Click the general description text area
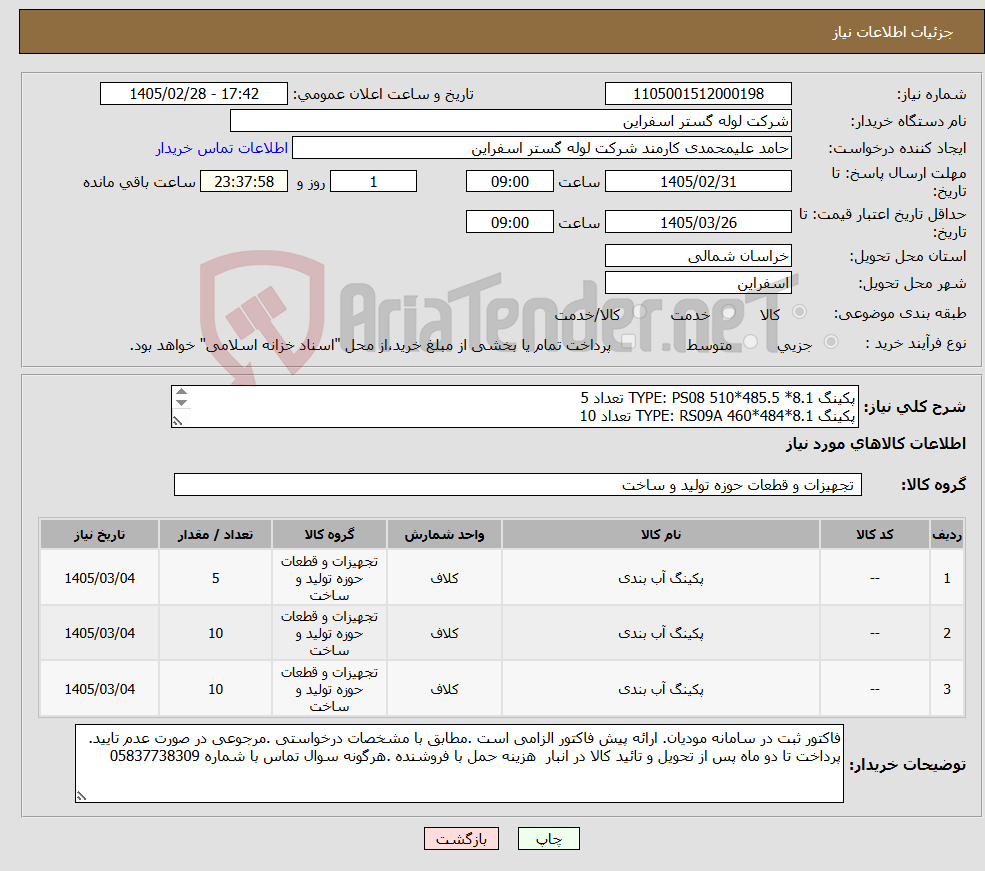Image resolution: width=985 pixels, height=871 pixels. tap(514, 406)
